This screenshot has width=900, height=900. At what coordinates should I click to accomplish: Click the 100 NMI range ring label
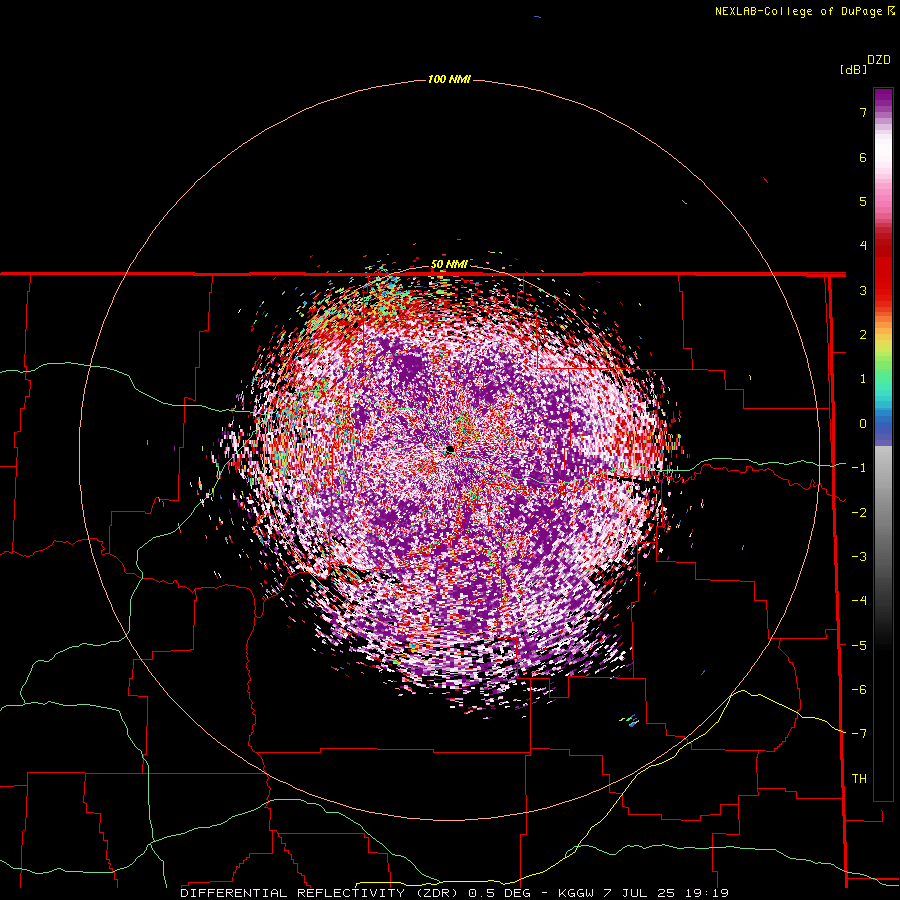(449, 79)
